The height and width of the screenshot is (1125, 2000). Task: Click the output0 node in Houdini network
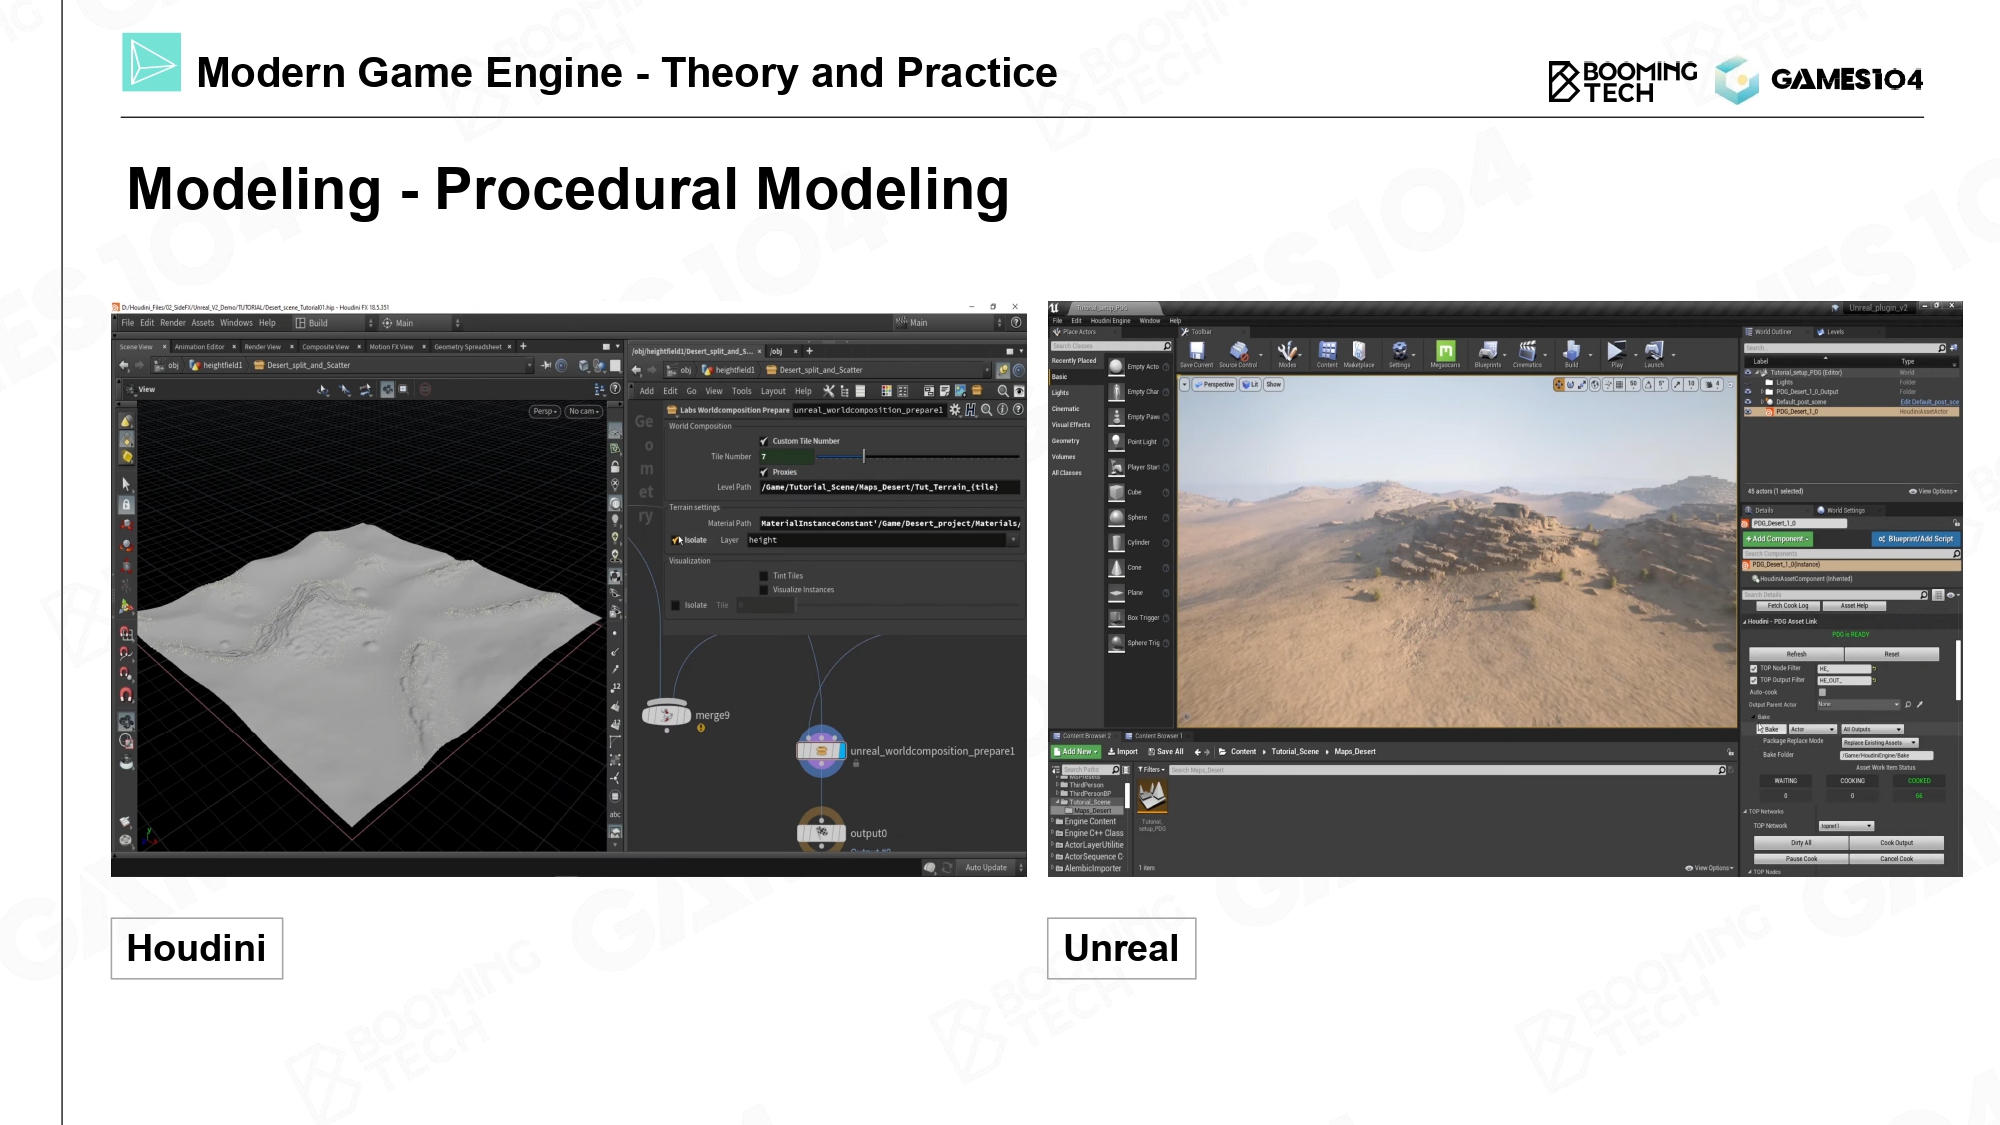coord(821,832)
